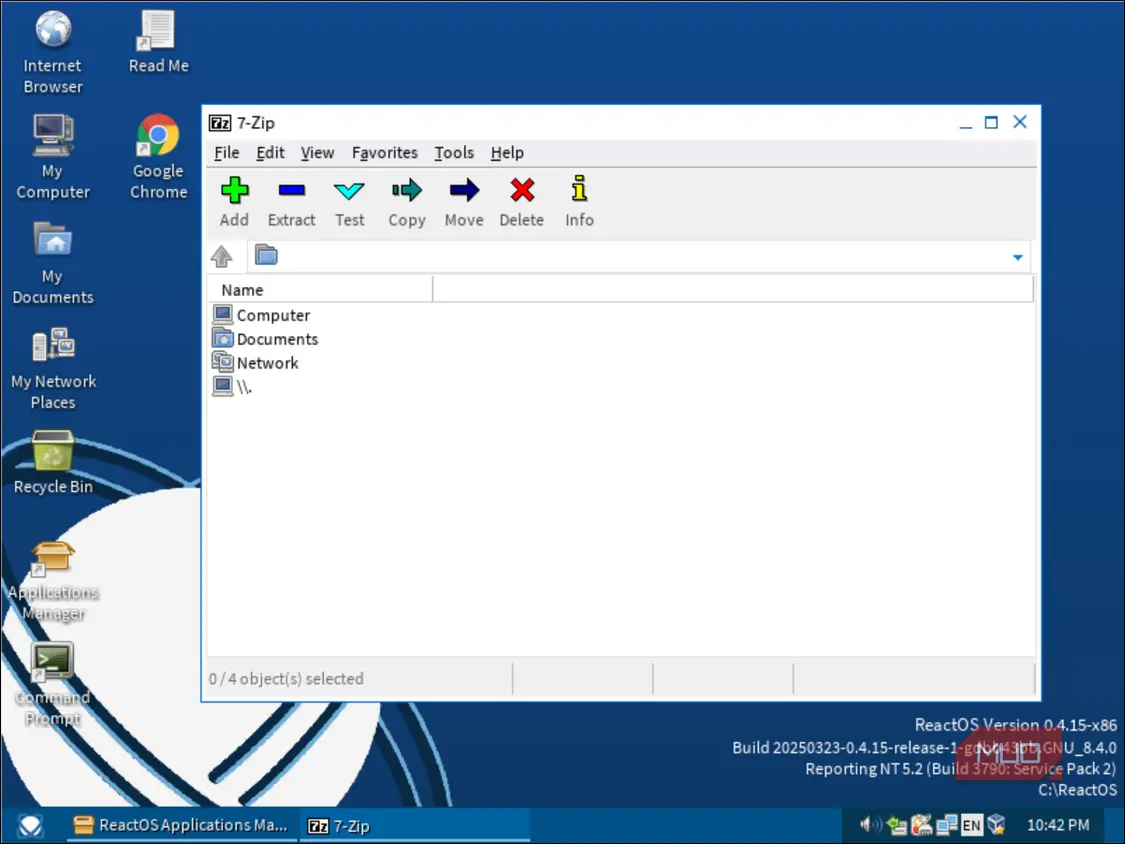Select the Computer item in list

[262, 315]
